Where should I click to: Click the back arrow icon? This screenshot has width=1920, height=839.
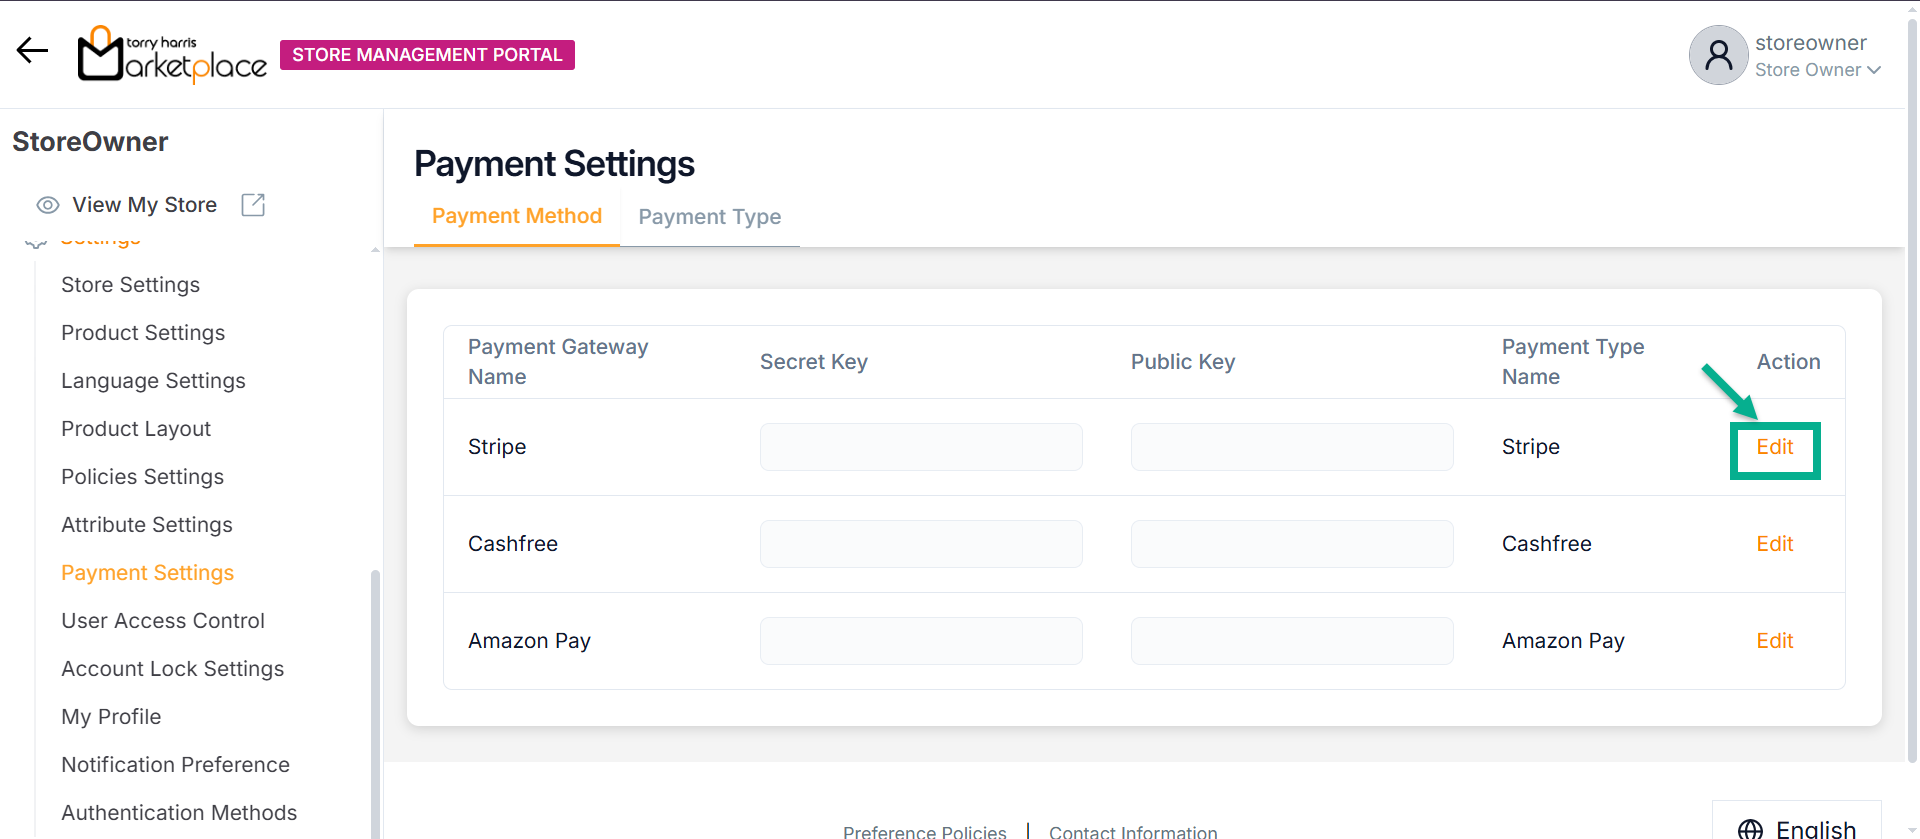tap(32, 51)
